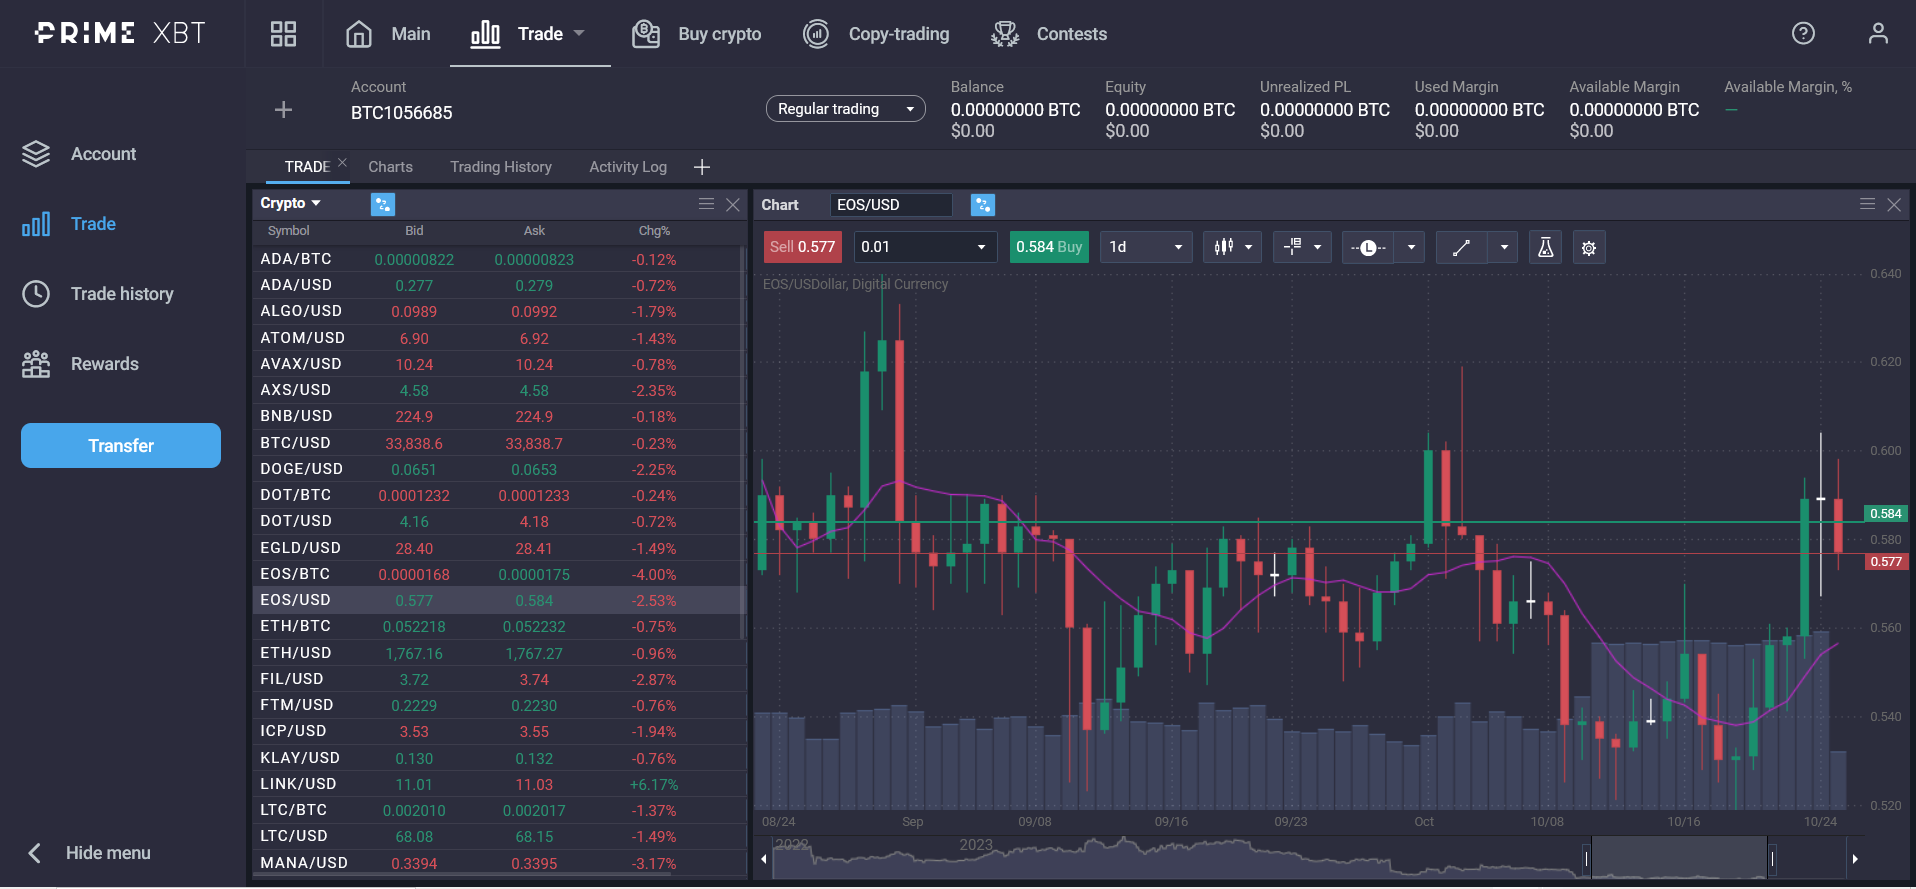Expand Regular trading dropdown
The height and width of the screenshot is (889, 1916).
[x=846, y=109]
